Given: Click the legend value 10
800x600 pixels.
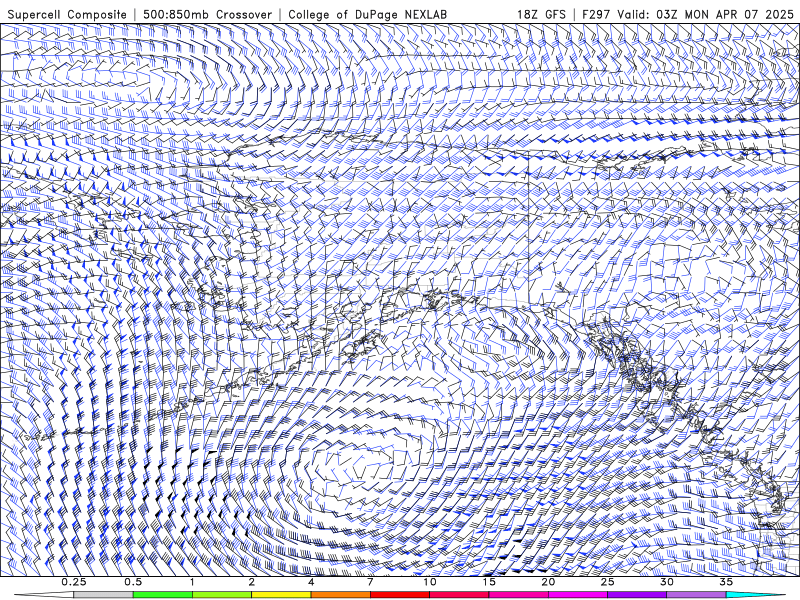Looking at the screenshot, I should click(x=430, y=582).
